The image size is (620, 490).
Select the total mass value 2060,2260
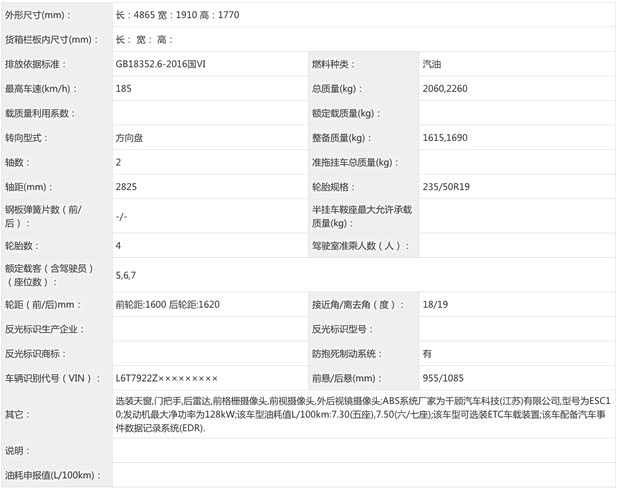click(x=446, y=89)
